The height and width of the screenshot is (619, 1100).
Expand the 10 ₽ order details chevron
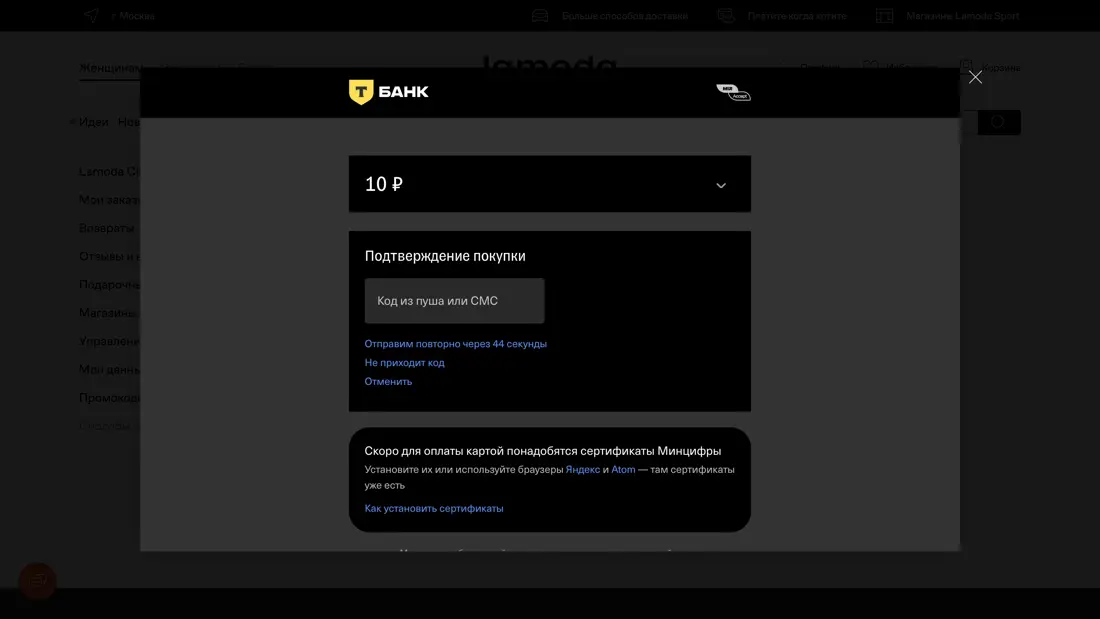[x=720, y=185]
